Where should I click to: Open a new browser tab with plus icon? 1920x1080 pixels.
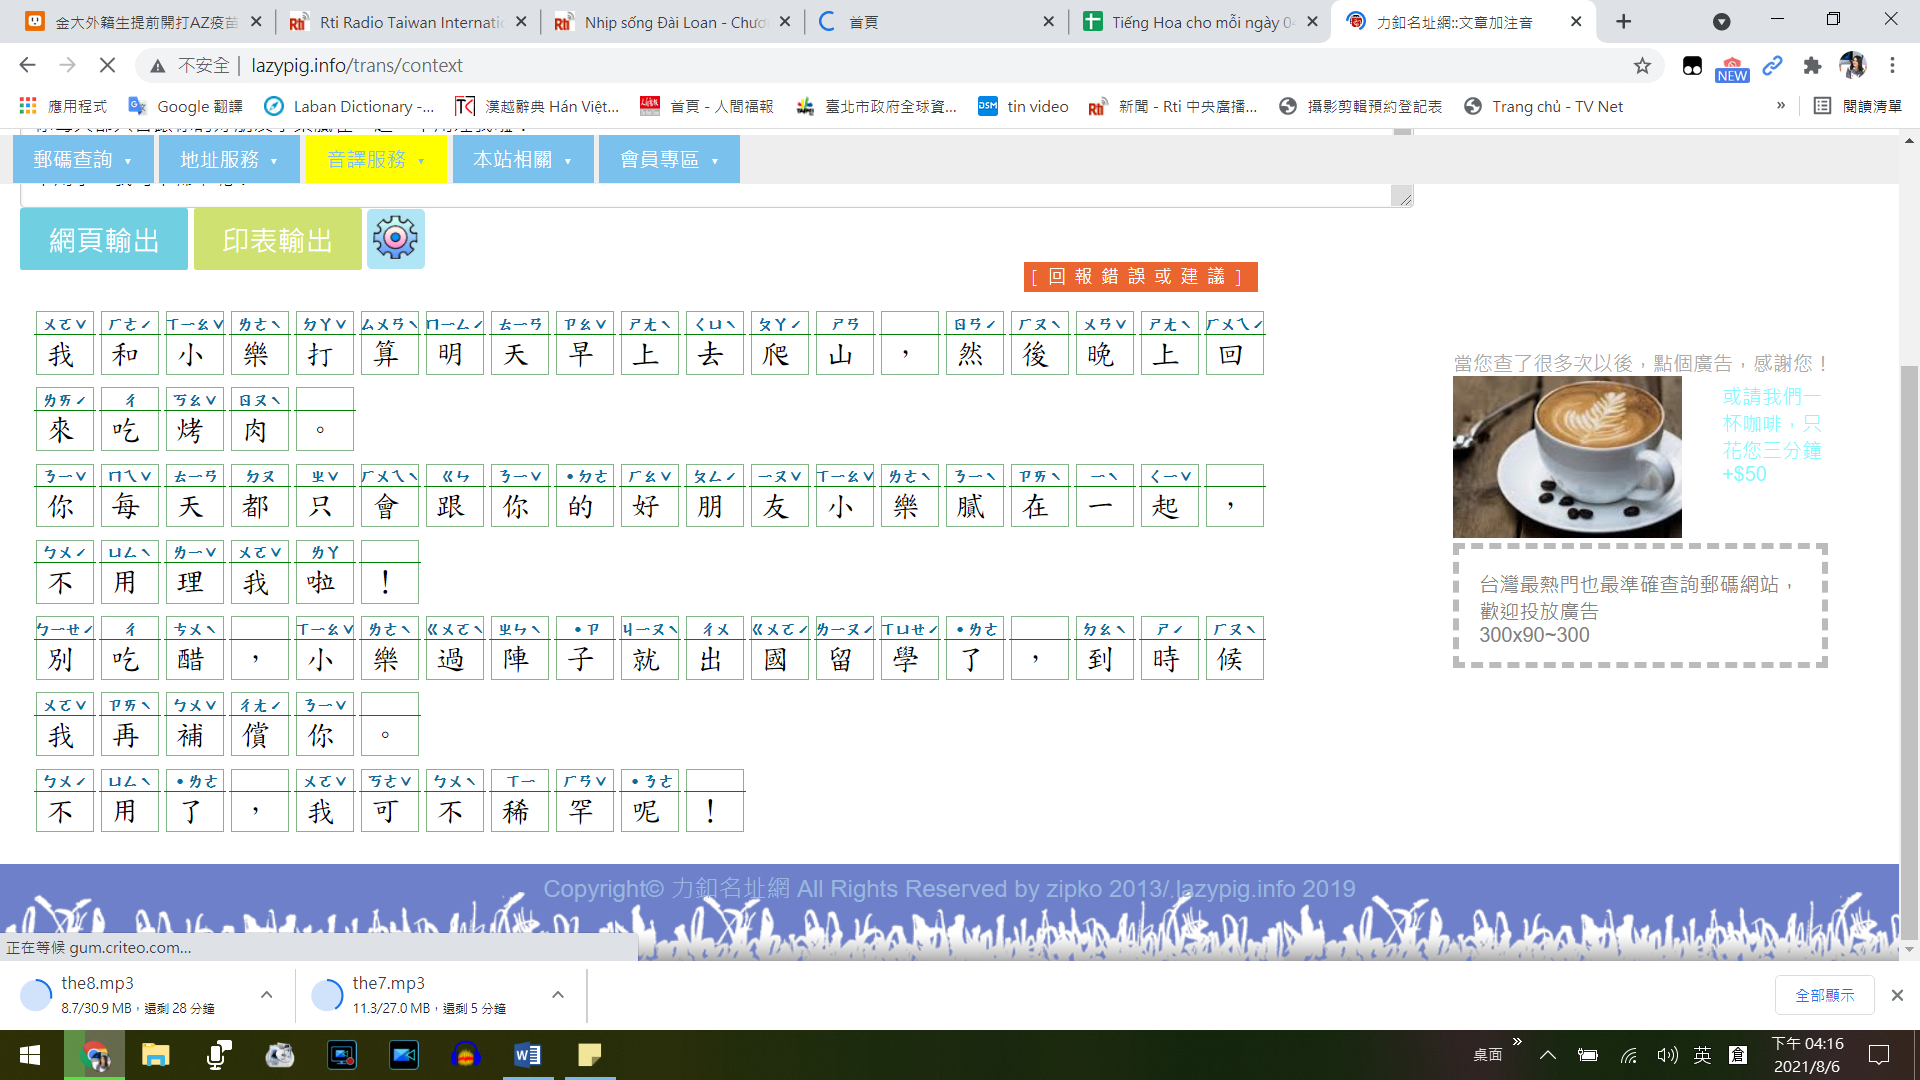coord(1623,21)
